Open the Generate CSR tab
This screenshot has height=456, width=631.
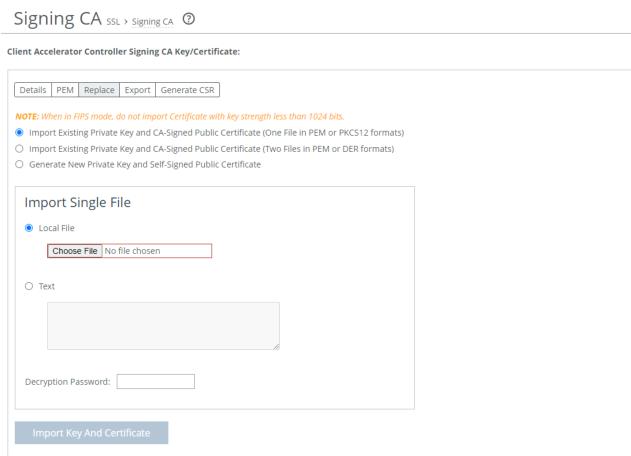pos(187,90)
